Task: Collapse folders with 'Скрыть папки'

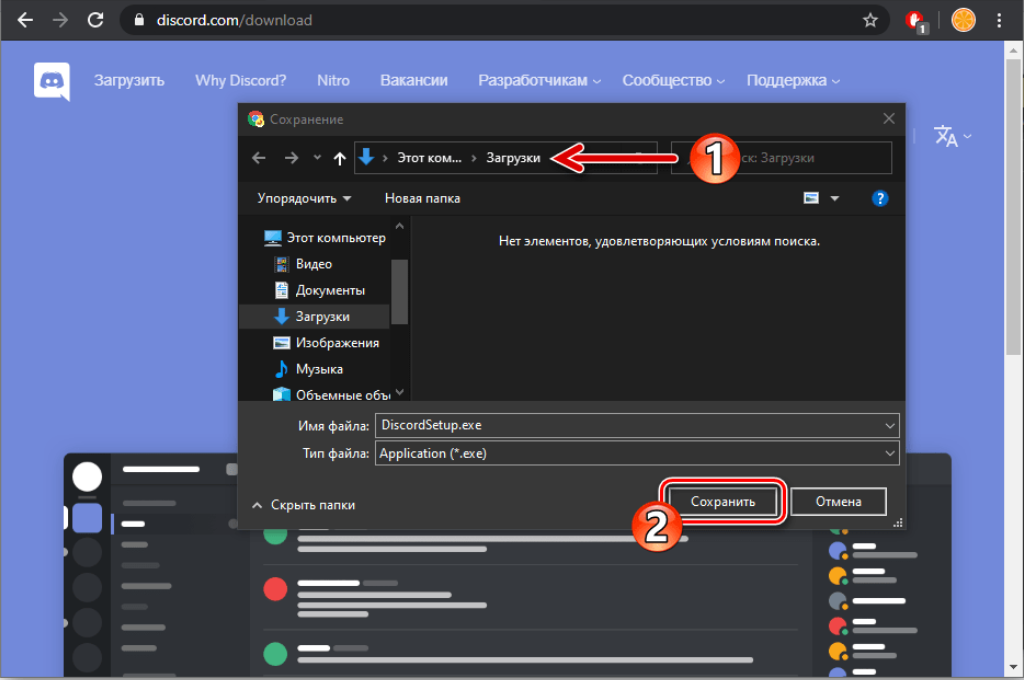Action: 304,505
